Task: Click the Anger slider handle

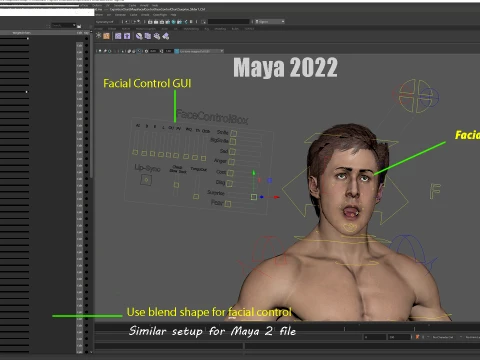Action: 231,162
